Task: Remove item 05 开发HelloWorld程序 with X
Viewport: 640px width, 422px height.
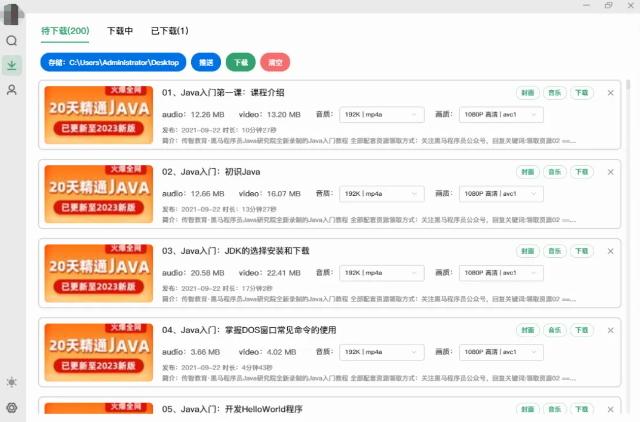Action: click(x=611, y=409)
